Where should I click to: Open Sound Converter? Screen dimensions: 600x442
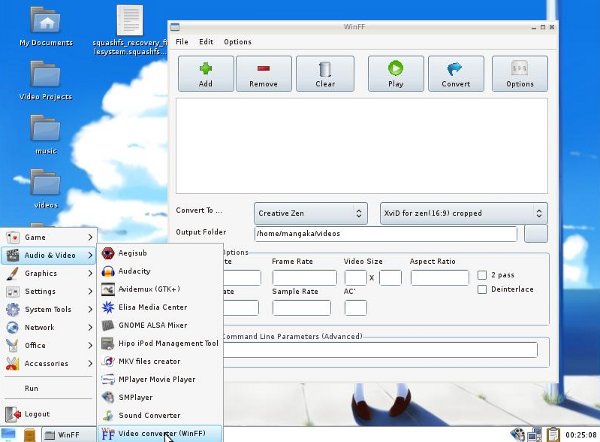(x=160, y=415)
